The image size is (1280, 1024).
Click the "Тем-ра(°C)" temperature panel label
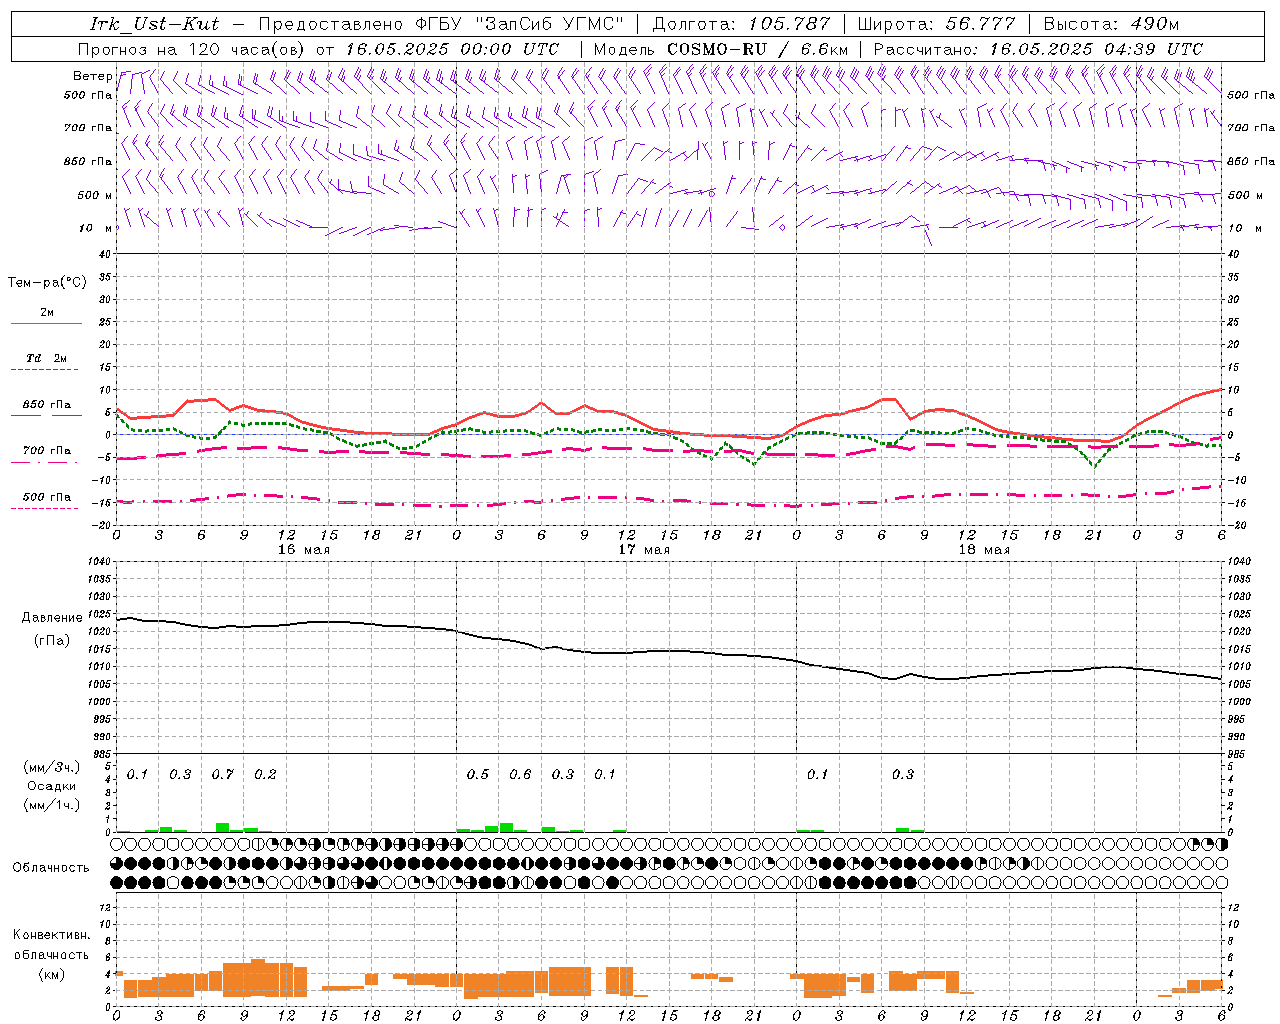47,282
